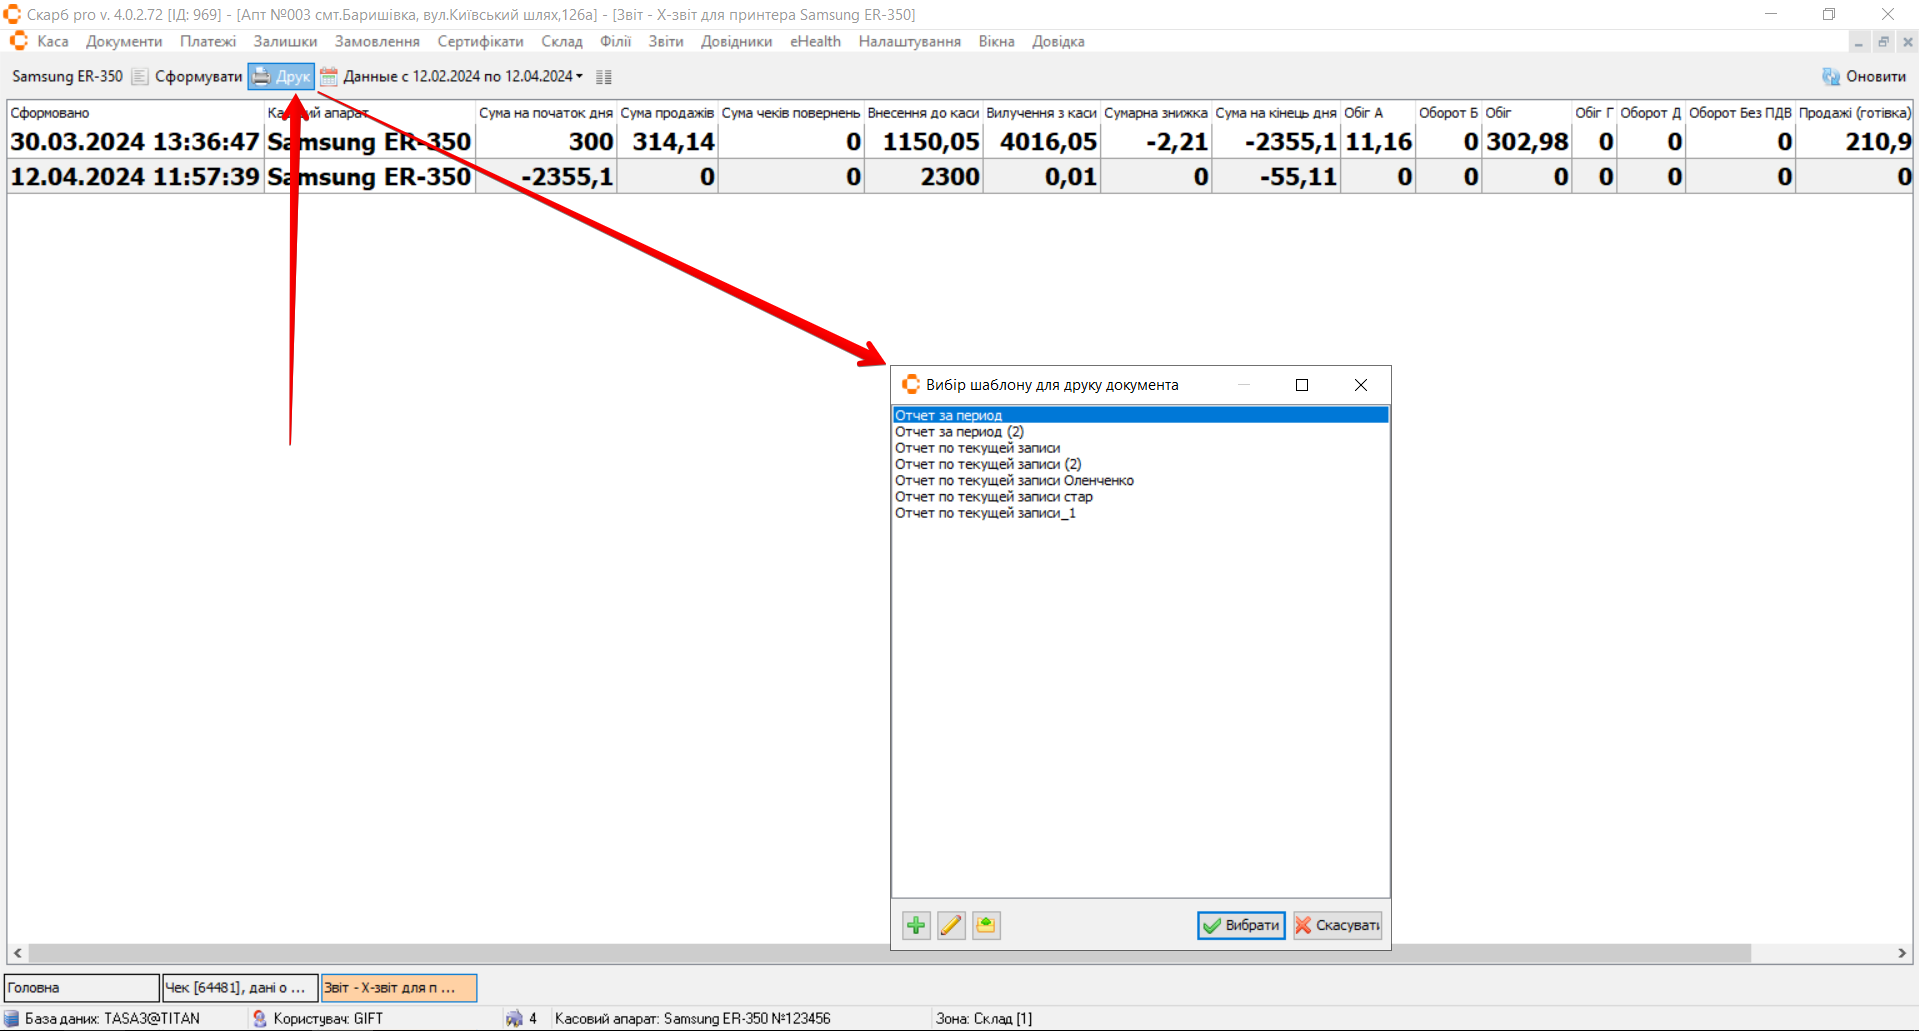1919x1031 pixels.
Task: Expand the date range dropdown arrow
Action: point(580,77)
